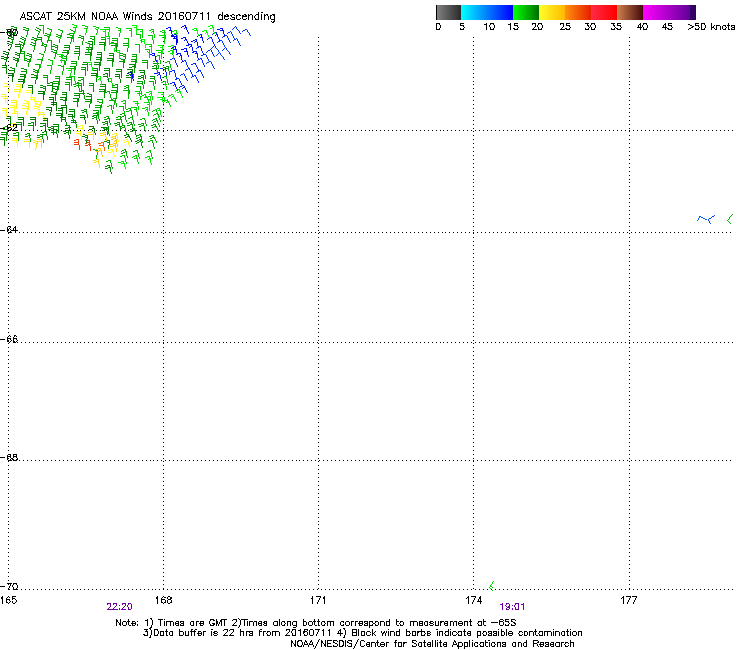Click the purple pass time '22:20'
The width and height of the screenshot is (740, 650).
[x=119, y=607]
